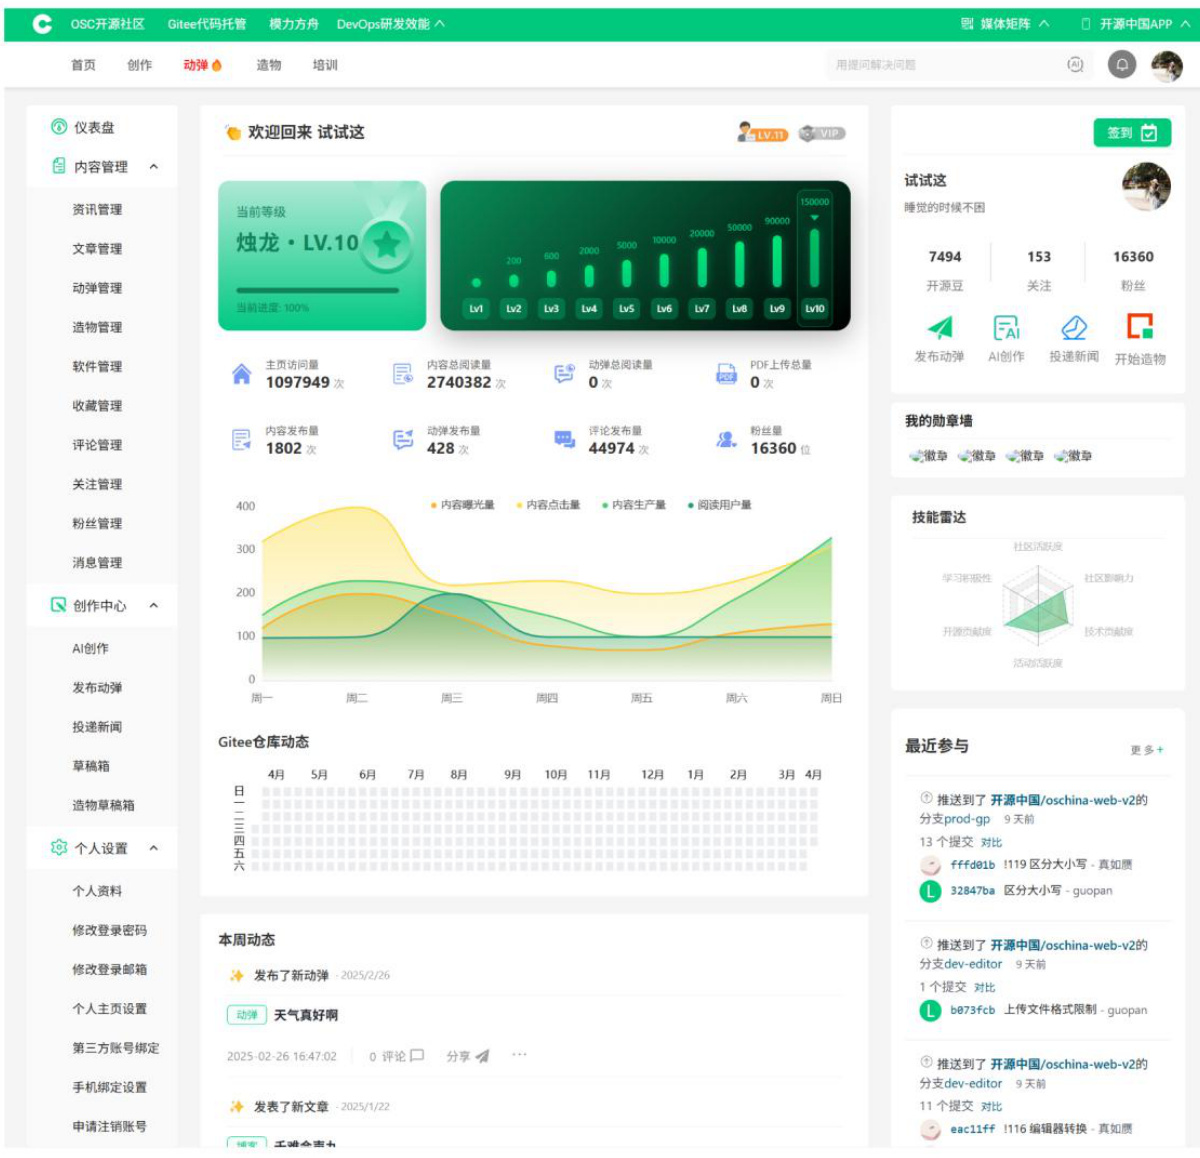Click 对比 next to 13 个提交
This screenshot has height=1158, width=1200.
(991, 843)
